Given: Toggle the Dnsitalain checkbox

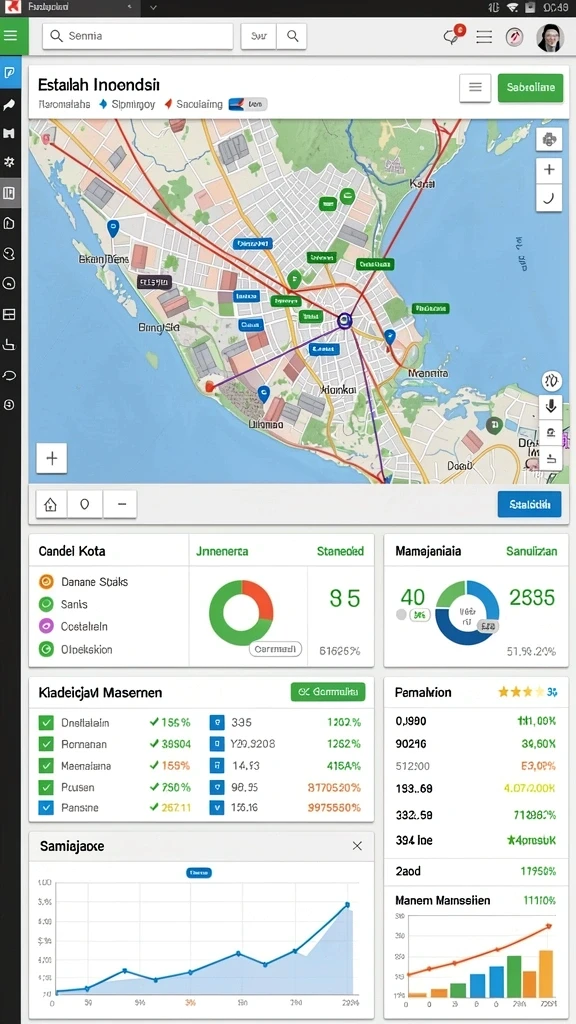Looking at the screenshot, I should (46, 722).
